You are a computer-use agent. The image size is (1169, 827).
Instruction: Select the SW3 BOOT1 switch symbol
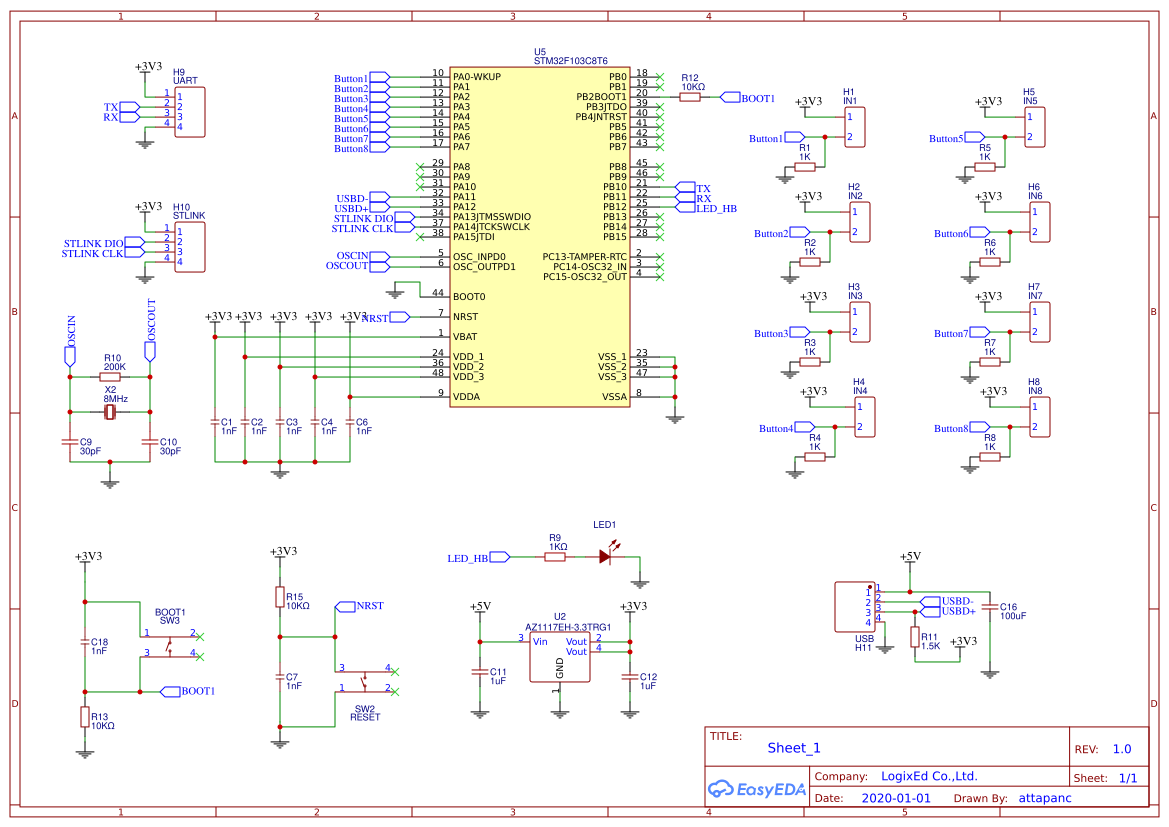pos(170,645)
